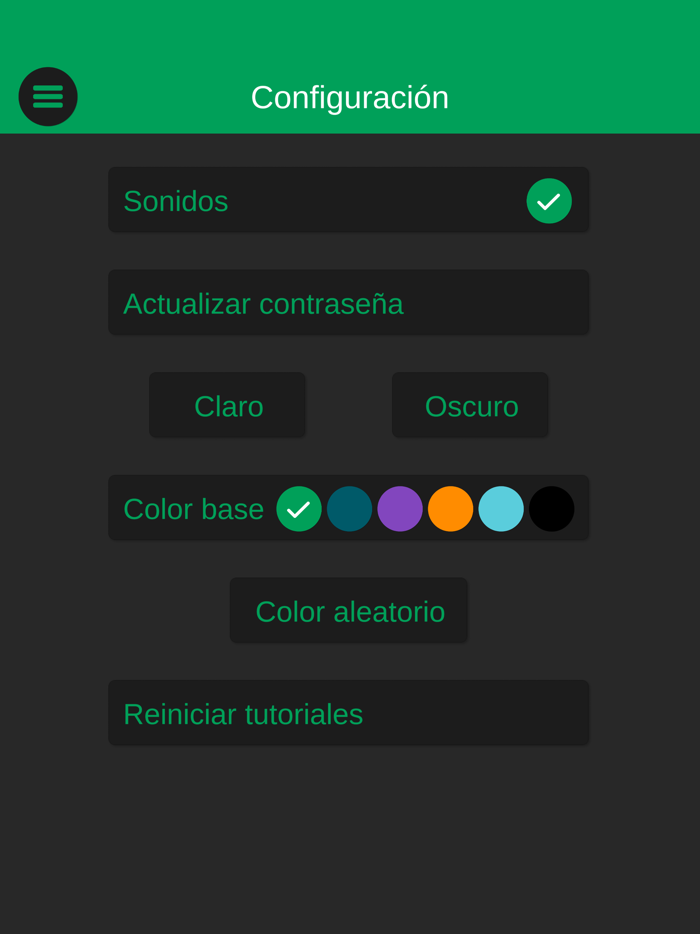Switch to the Oscuro theme
The height and width of the screenshot is (934, 700).
point(471,406)
